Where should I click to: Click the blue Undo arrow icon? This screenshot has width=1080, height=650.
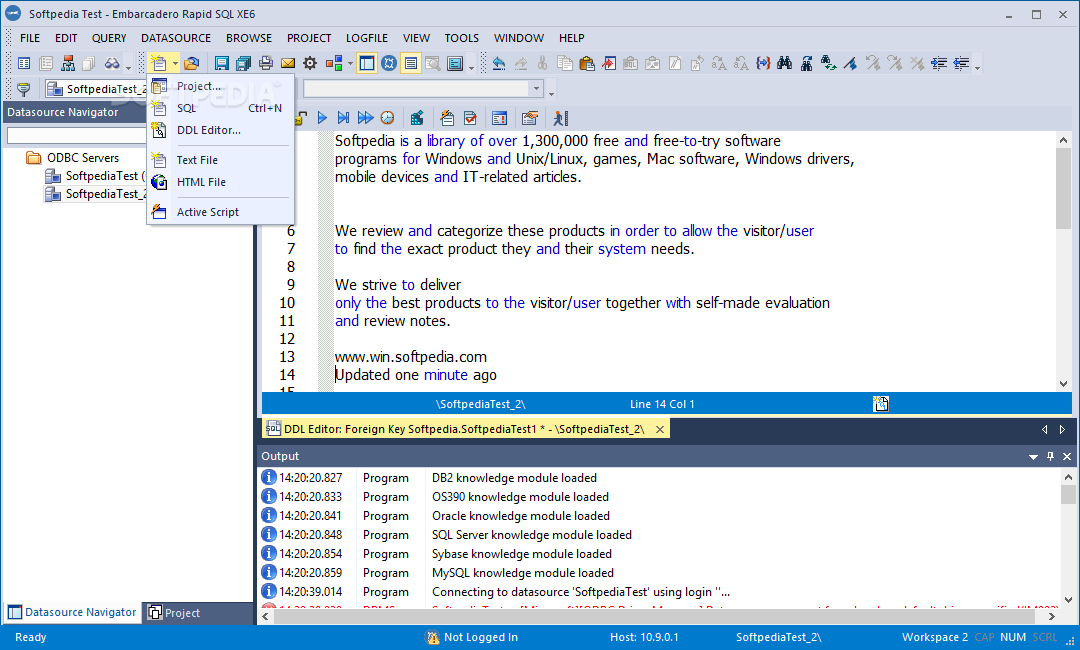coord(499,63)
